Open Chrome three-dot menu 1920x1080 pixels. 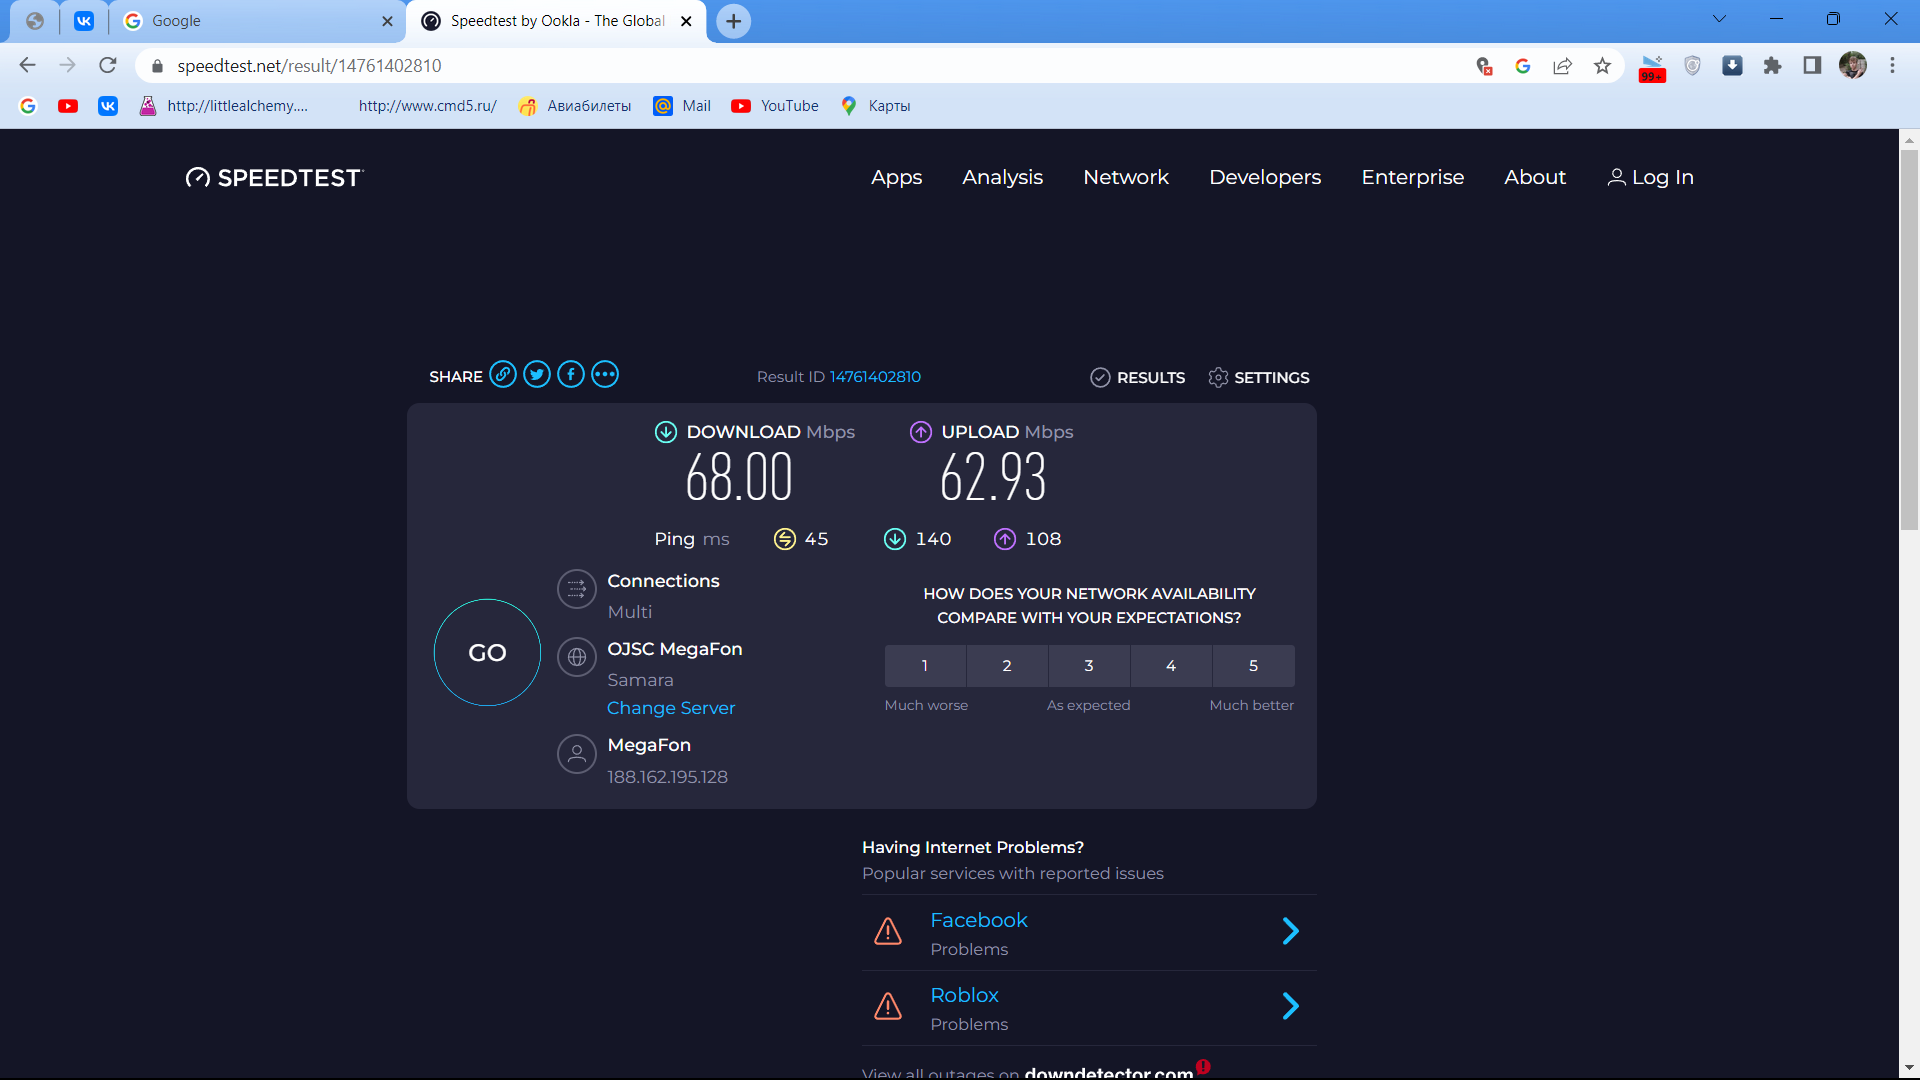coord(1892,66)
